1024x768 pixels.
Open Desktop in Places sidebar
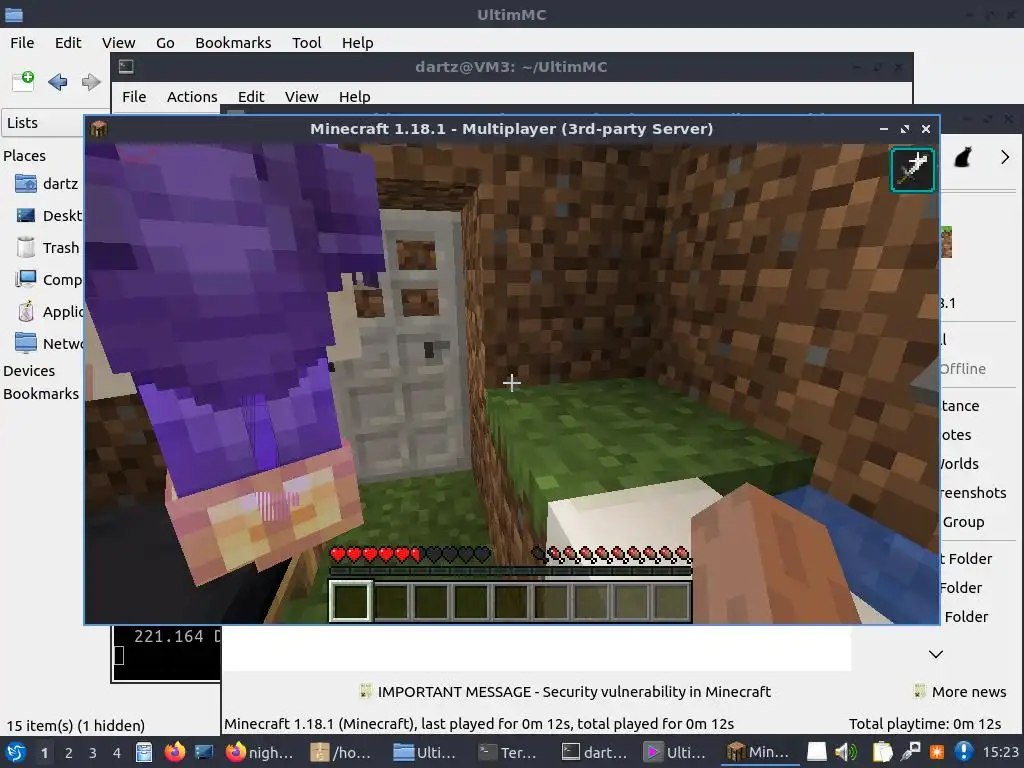click(49, 216)
